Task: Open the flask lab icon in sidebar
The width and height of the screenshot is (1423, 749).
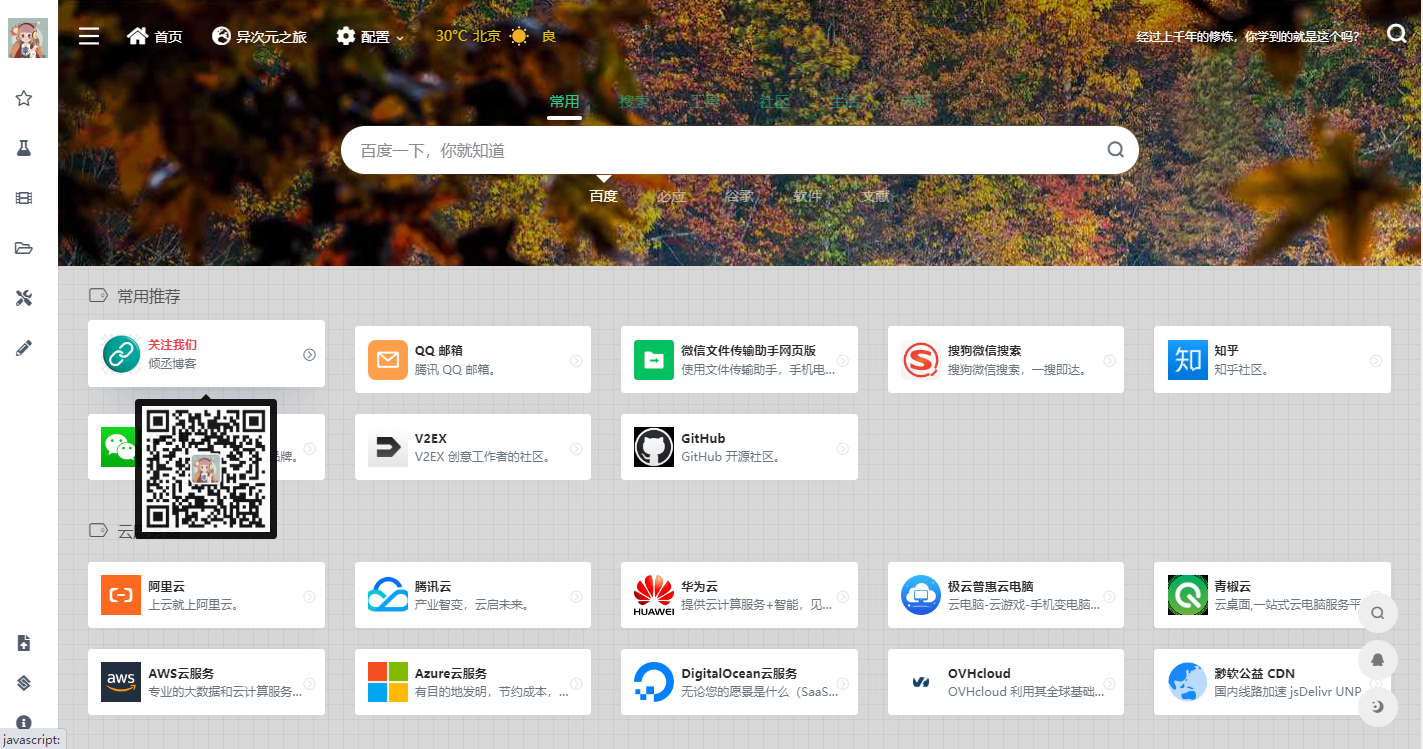Action: coord(24,148)
